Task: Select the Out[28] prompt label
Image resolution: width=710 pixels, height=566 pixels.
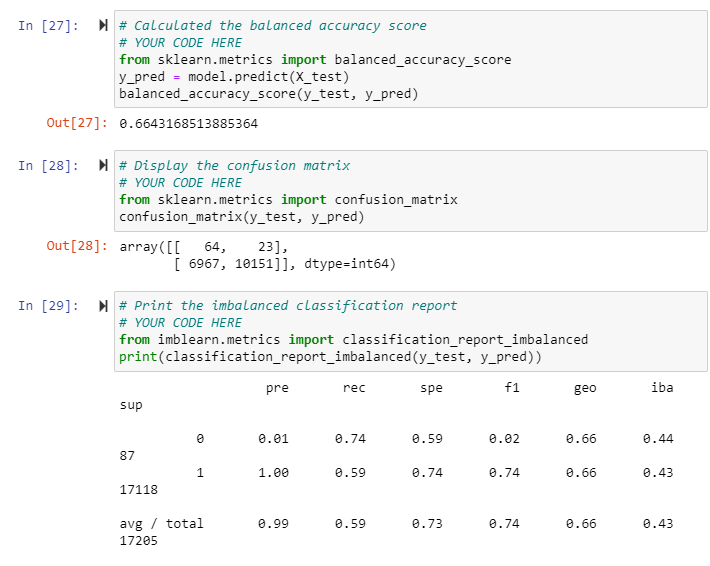Action: point(77,246)
